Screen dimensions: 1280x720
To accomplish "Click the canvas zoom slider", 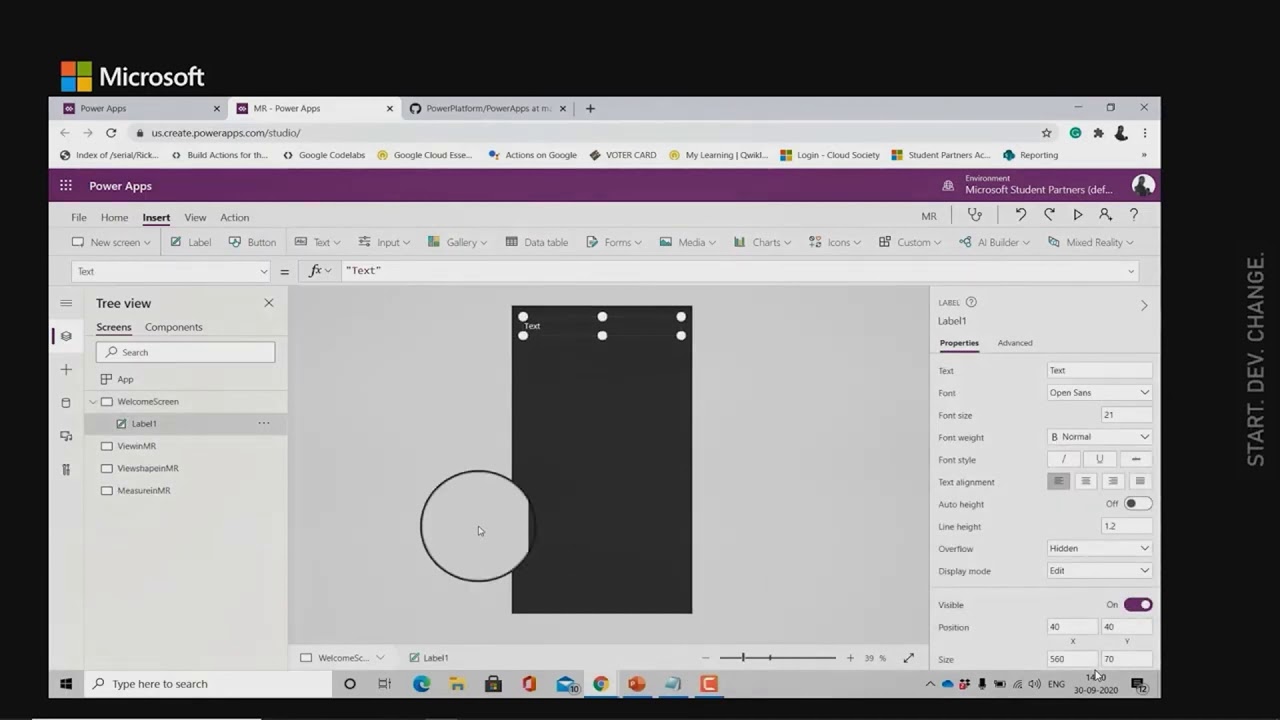I will pos(777,658).
